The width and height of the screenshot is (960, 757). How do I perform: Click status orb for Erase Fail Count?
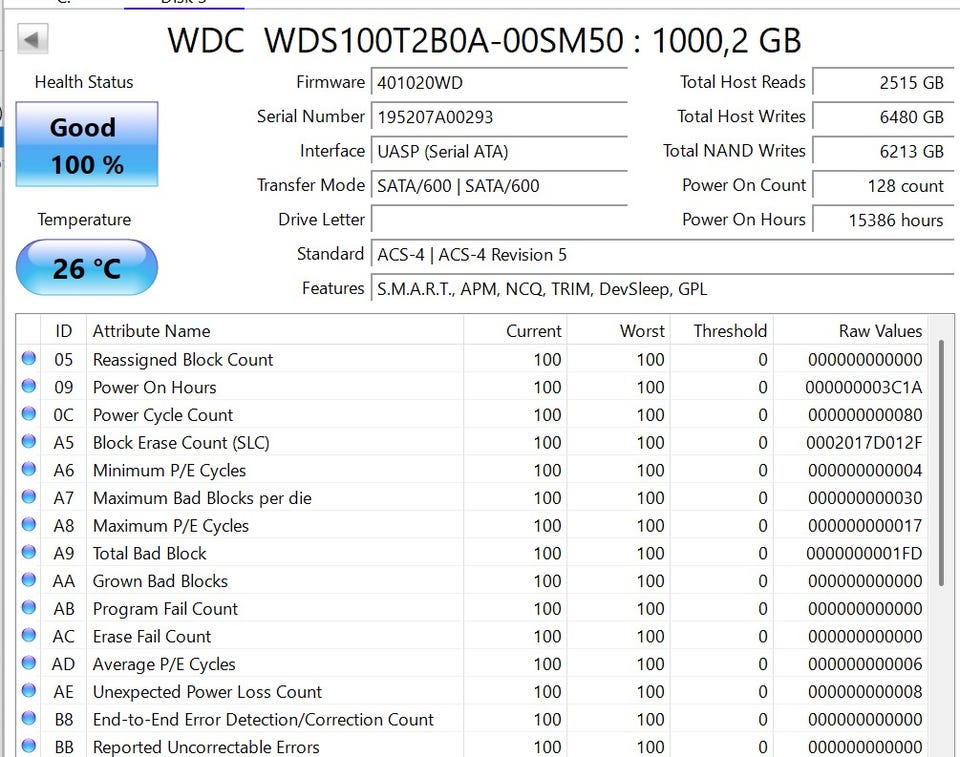pyautogui.click(x=29, y=635)
